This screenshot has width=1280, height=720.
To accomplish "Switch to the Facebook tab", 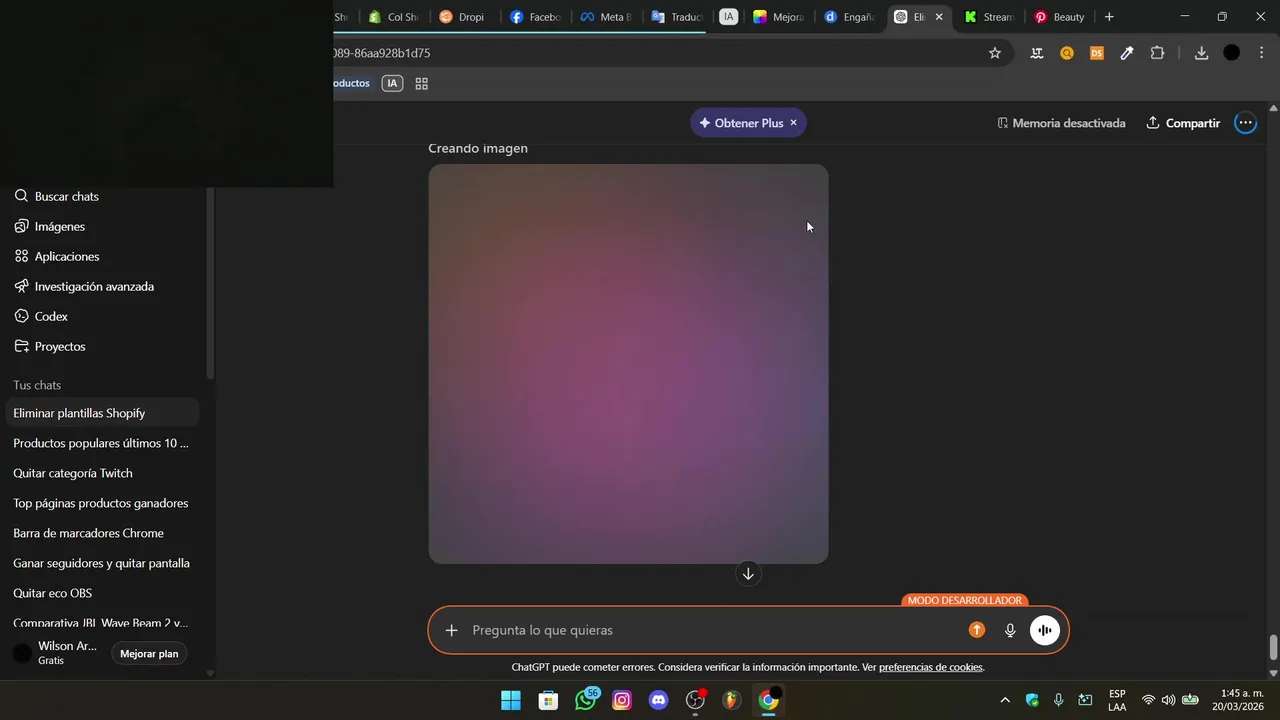I will (x=535, y=17).
